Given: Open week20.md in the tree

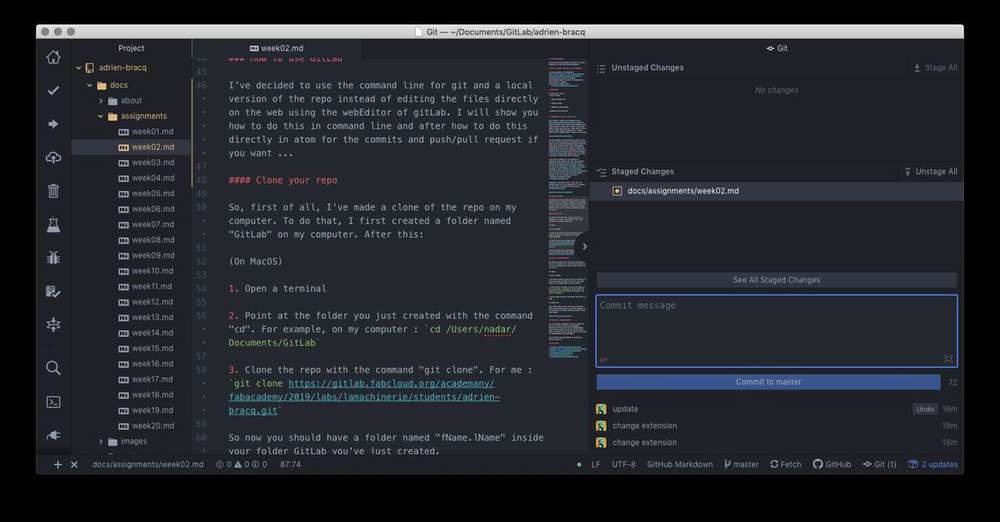Looking at the screenshot, I should tap(145, 426).
